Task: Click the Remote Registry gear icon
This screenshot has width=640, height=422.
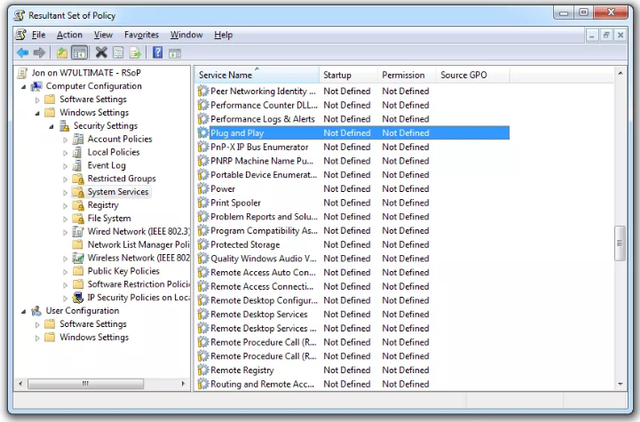Action: [x=203, y=370]
